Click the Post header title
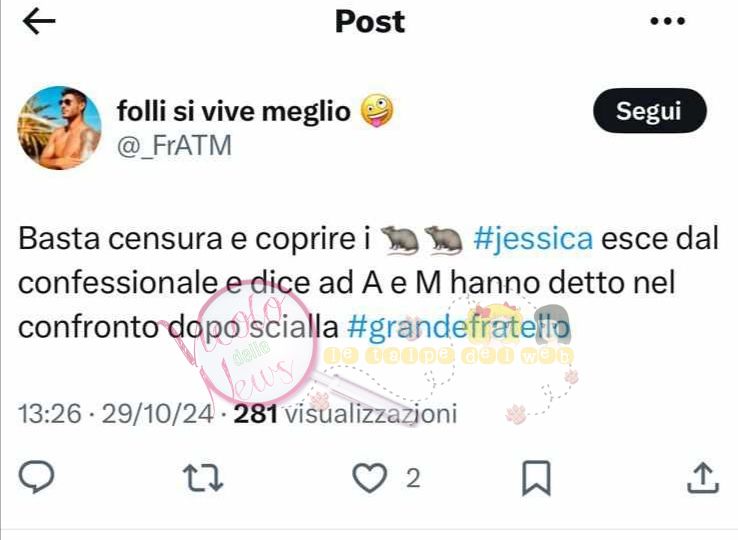 point(370,22)
